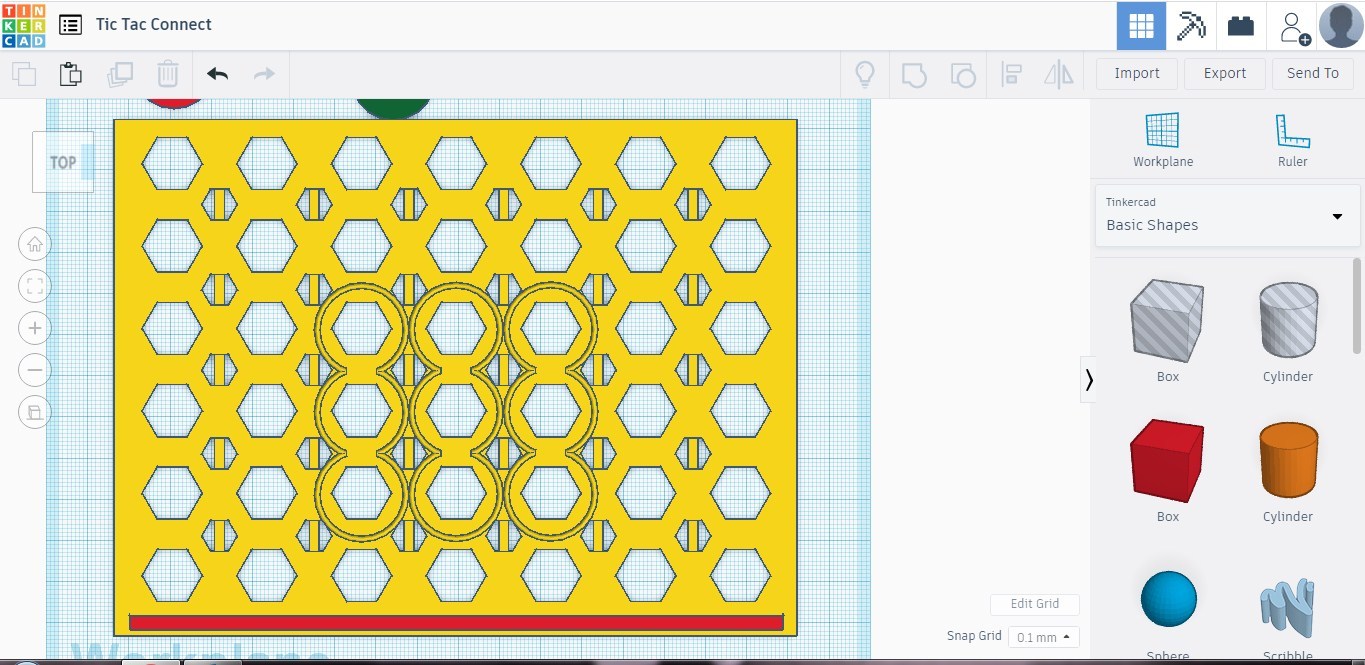Viewport: 1365px width, 665px height.
Task: Select the Mirror/Flip tool
Action: [1058, 73]
